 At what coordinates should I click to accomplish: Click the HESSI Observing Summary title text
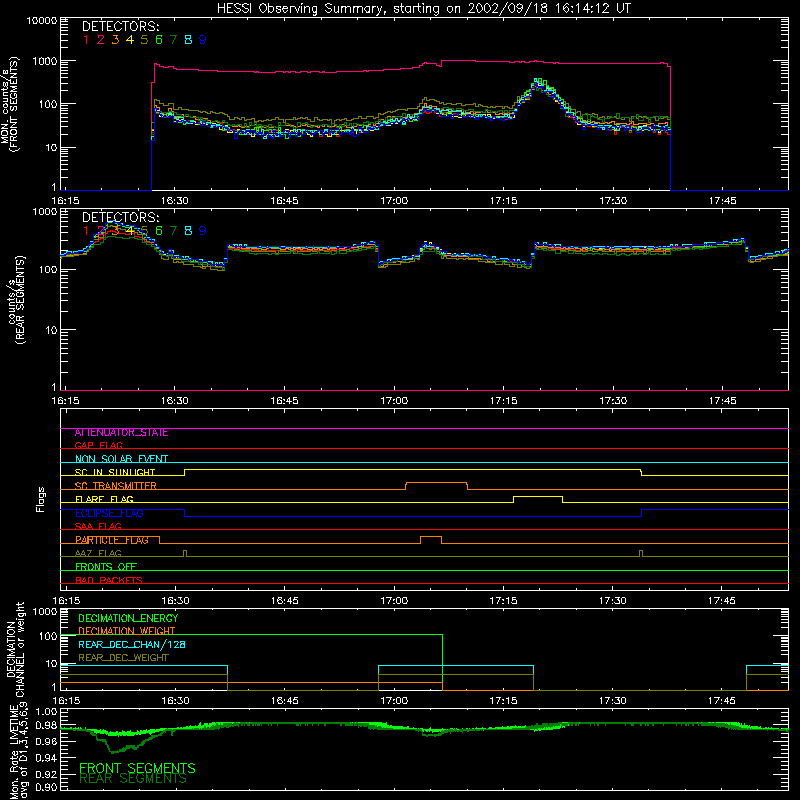[x=423, y=9]
